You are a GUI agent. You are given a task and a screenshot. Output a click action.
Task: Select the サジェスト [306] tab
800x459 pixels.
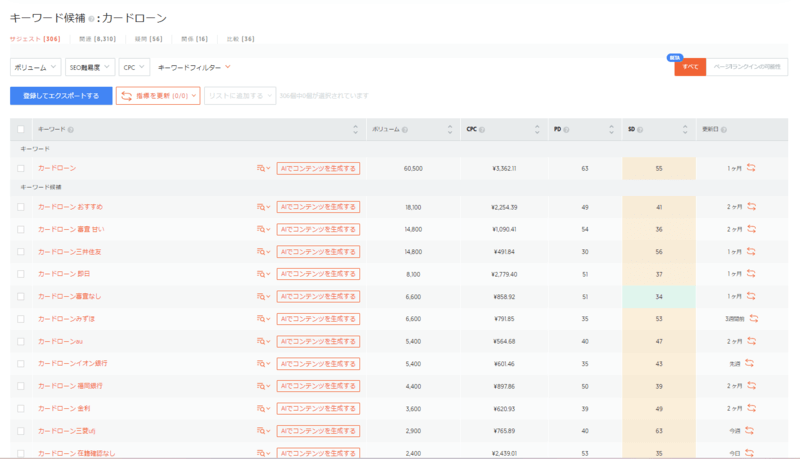pos(35,39)
